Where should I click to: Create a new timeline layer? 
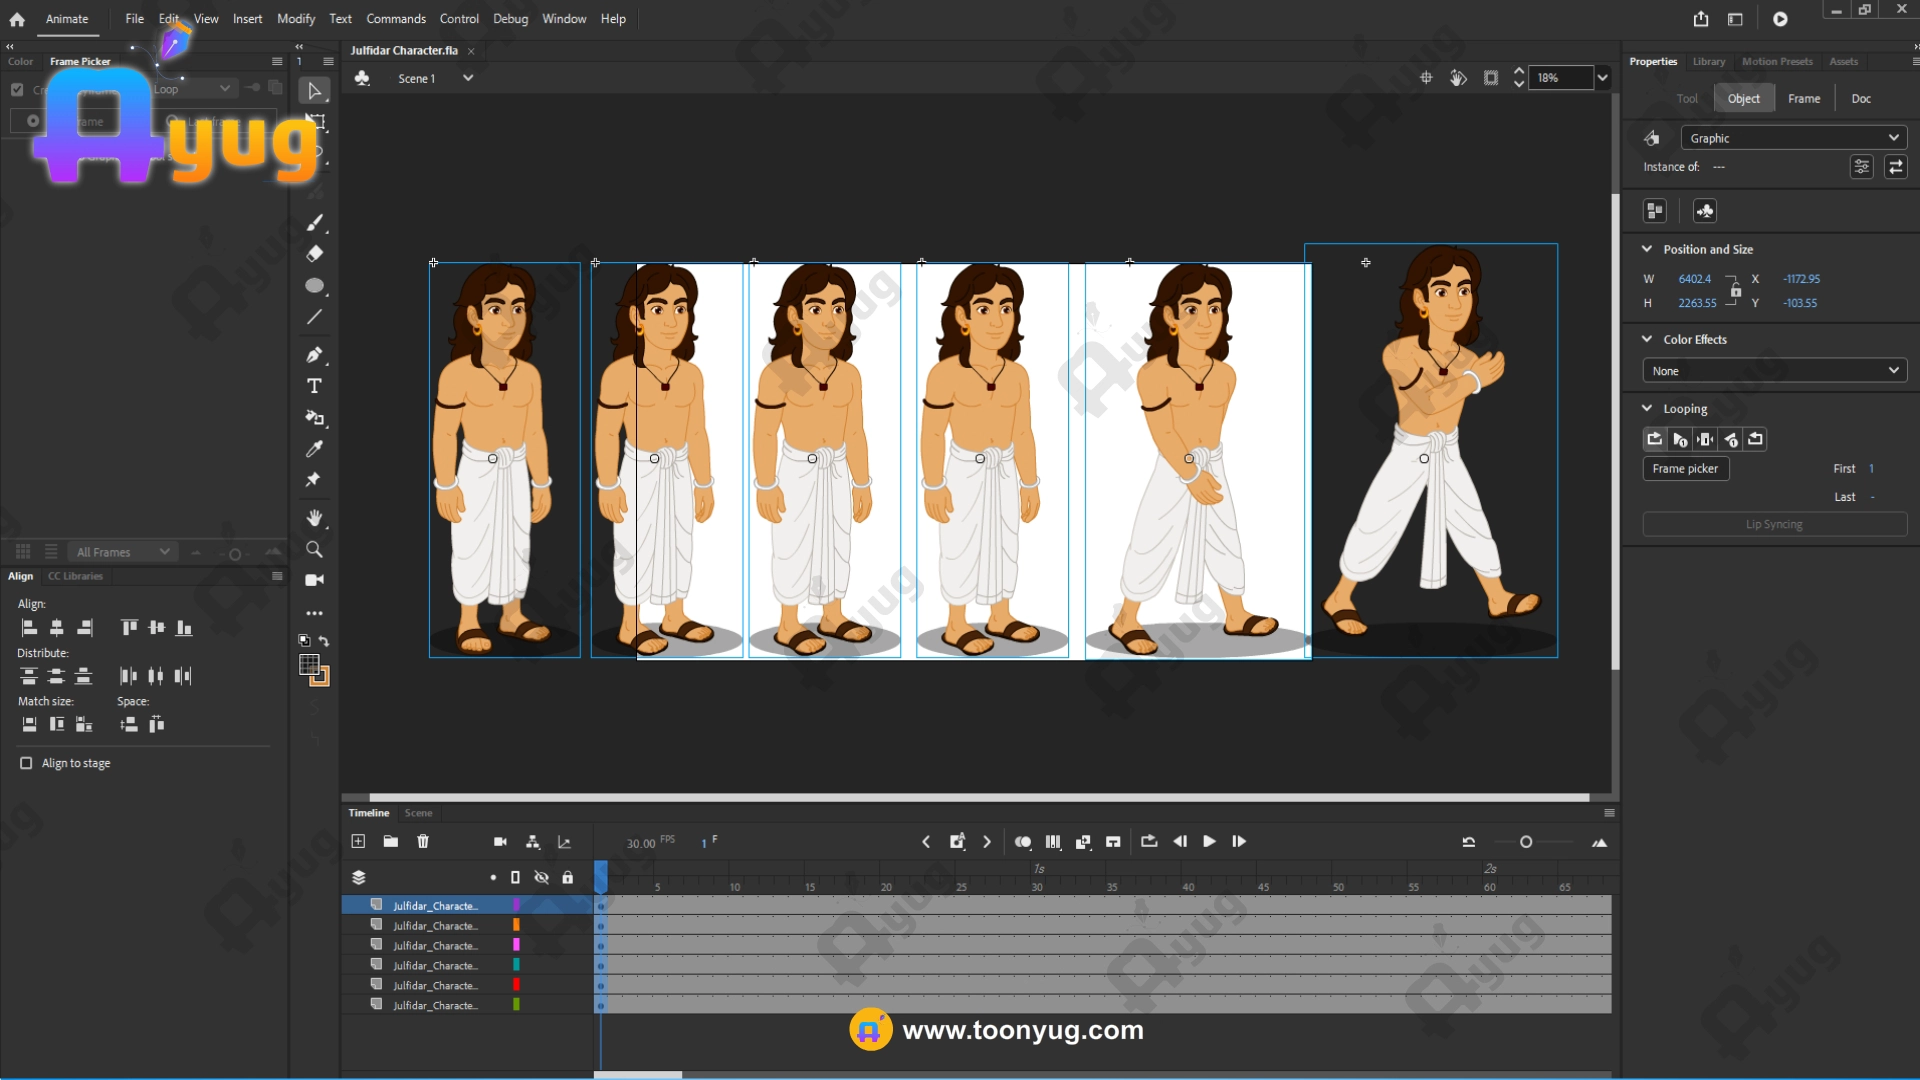(x=358, y=842)
